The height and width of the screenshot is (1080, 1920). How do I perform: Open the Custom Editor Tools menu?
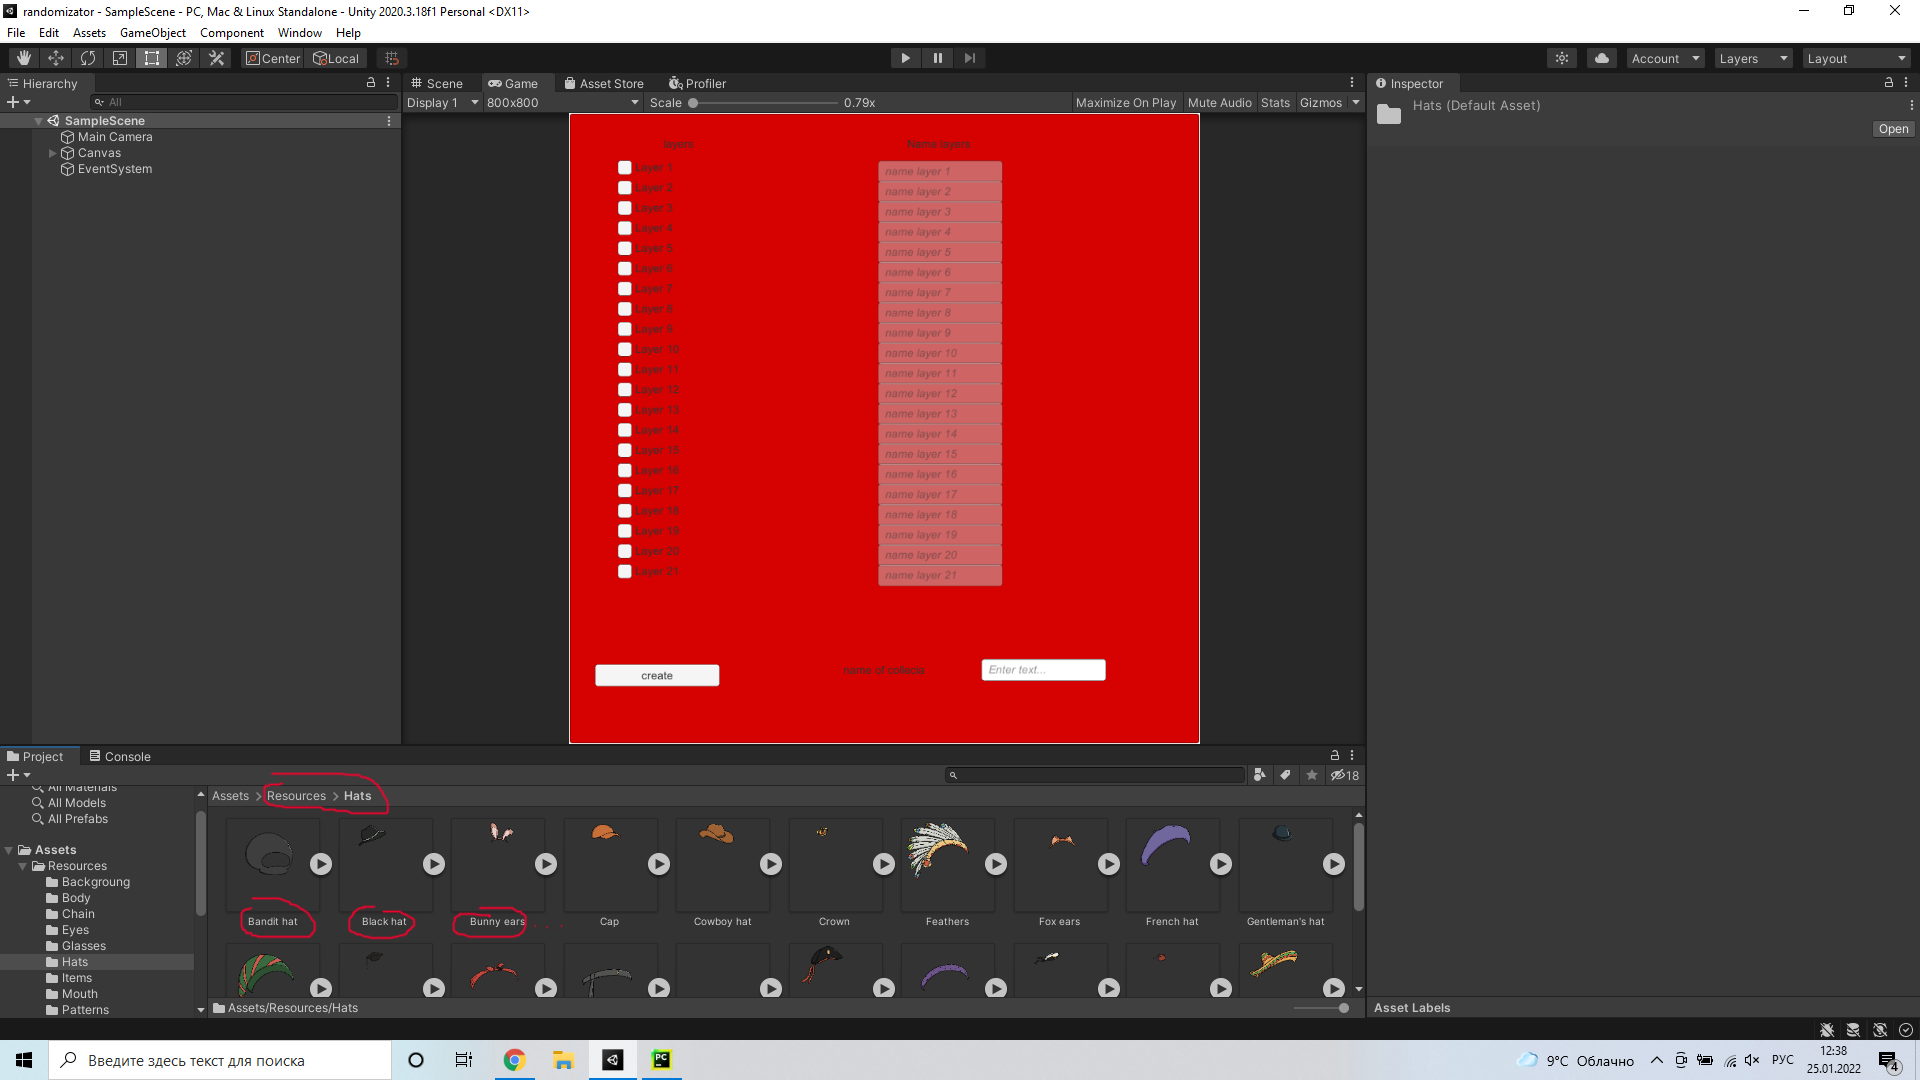coord(216,57)
